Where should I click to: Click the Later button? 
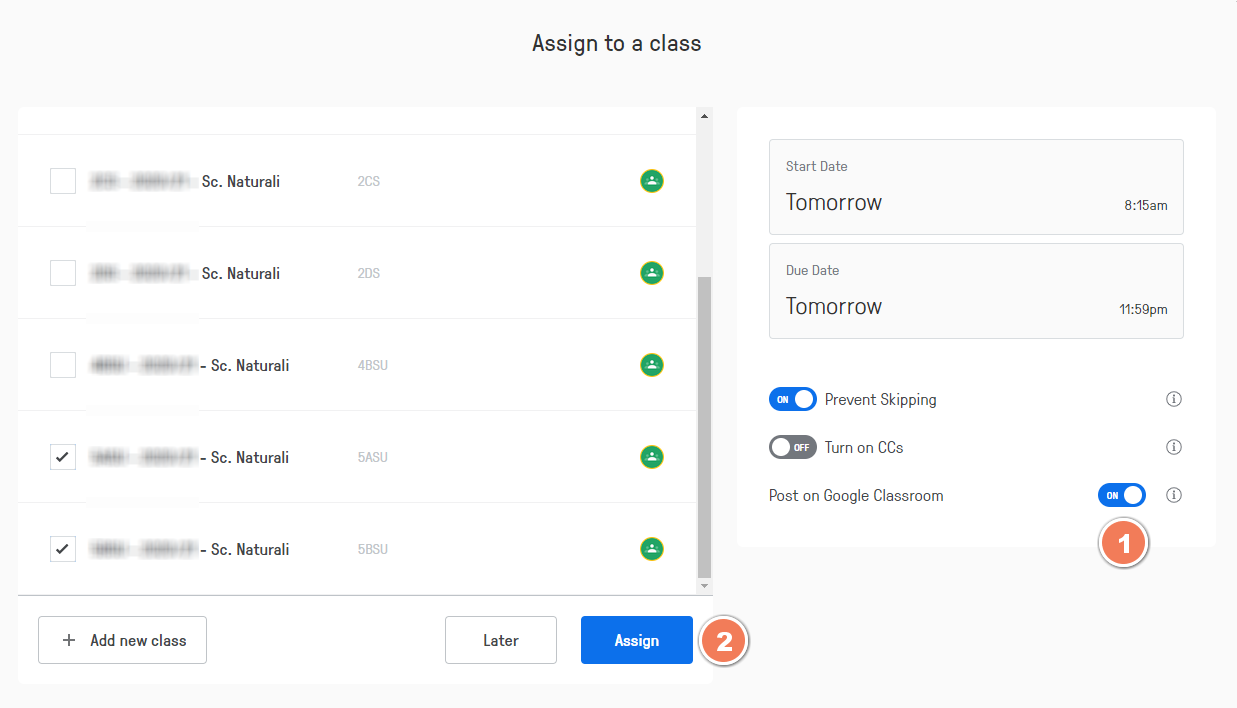pos(501,640)
